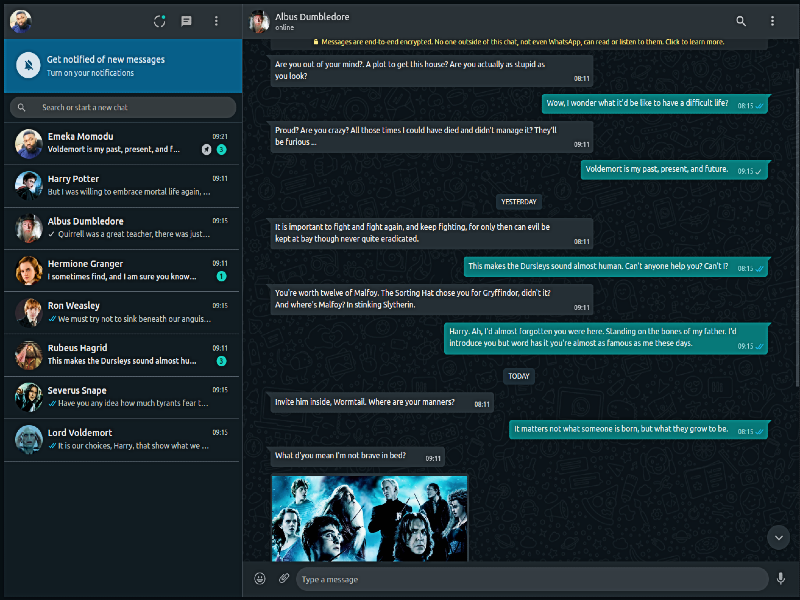Image resolution: width=800 pixels, height=600 pixels.
Task: Start a new chat with the message icon
Action: coord(186,21)
